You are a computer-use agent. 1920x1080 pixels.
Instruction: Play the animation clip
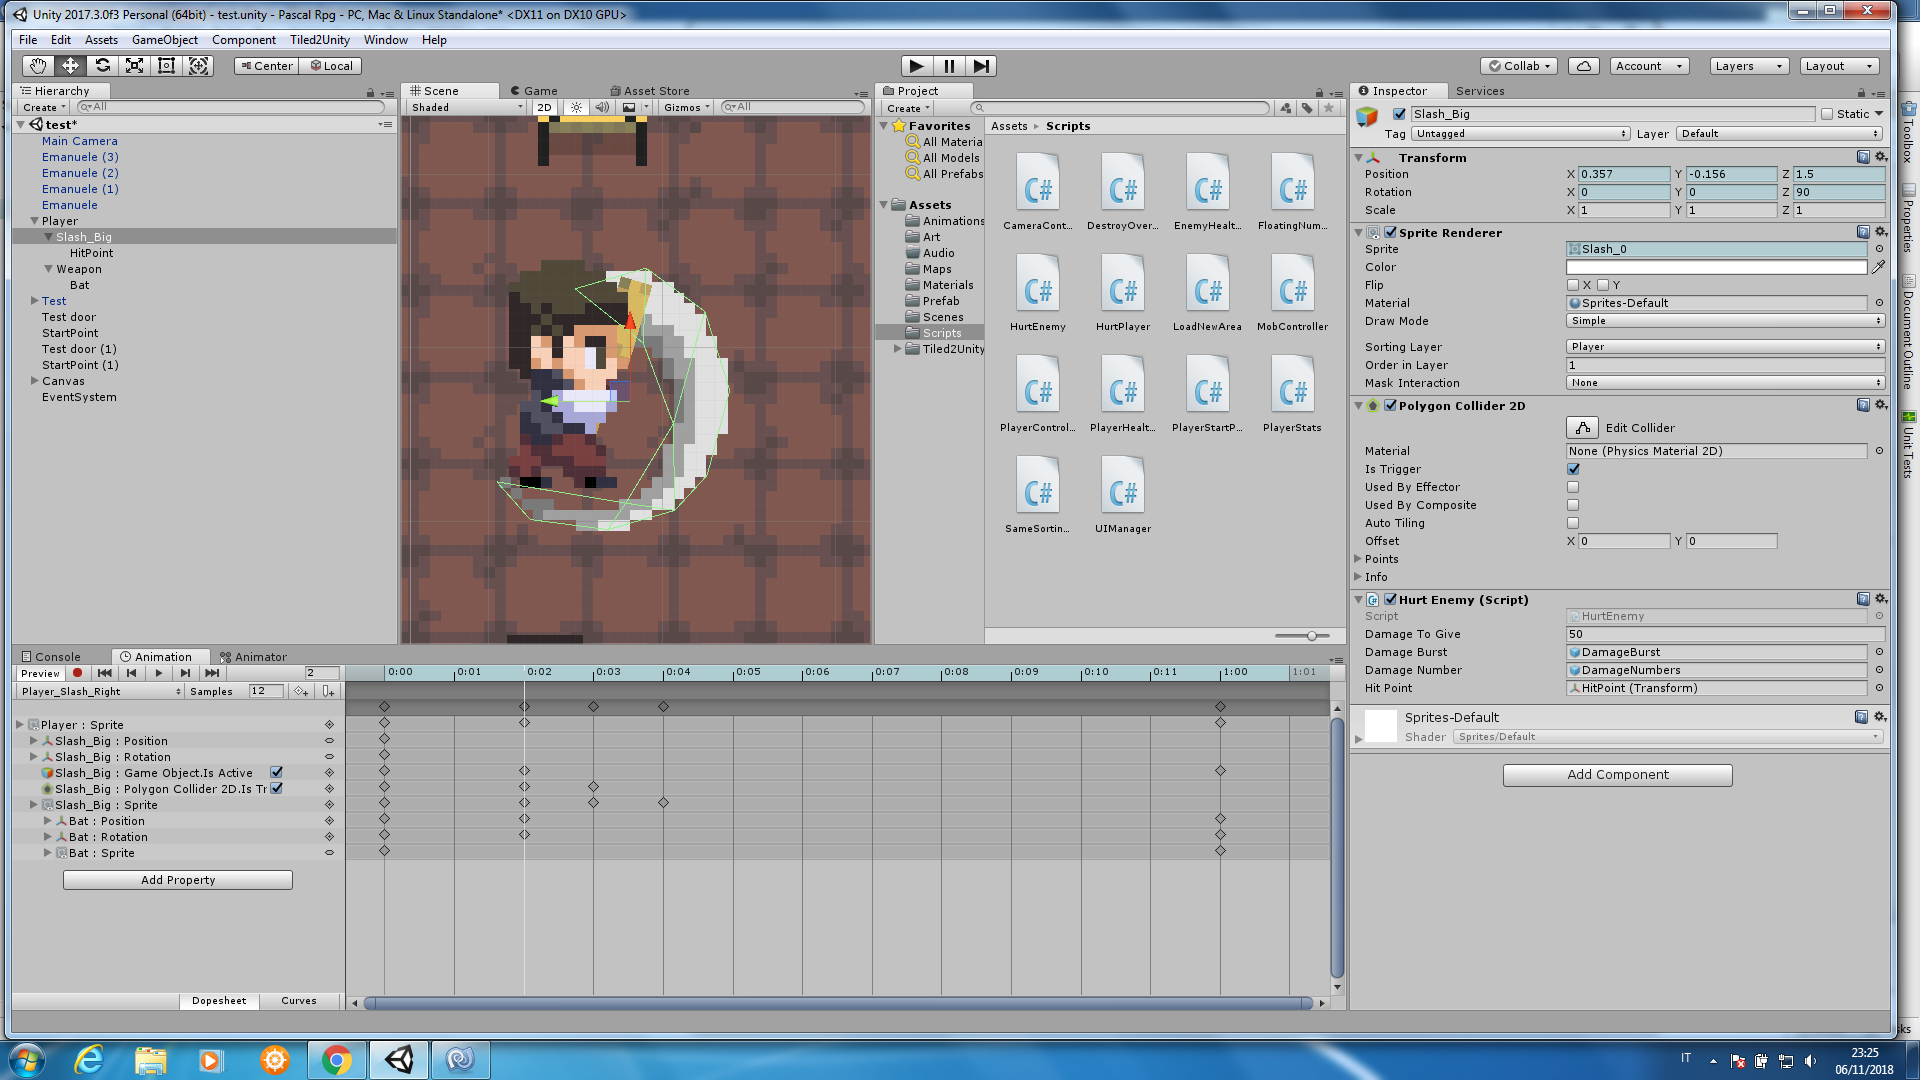click(159, 673)
